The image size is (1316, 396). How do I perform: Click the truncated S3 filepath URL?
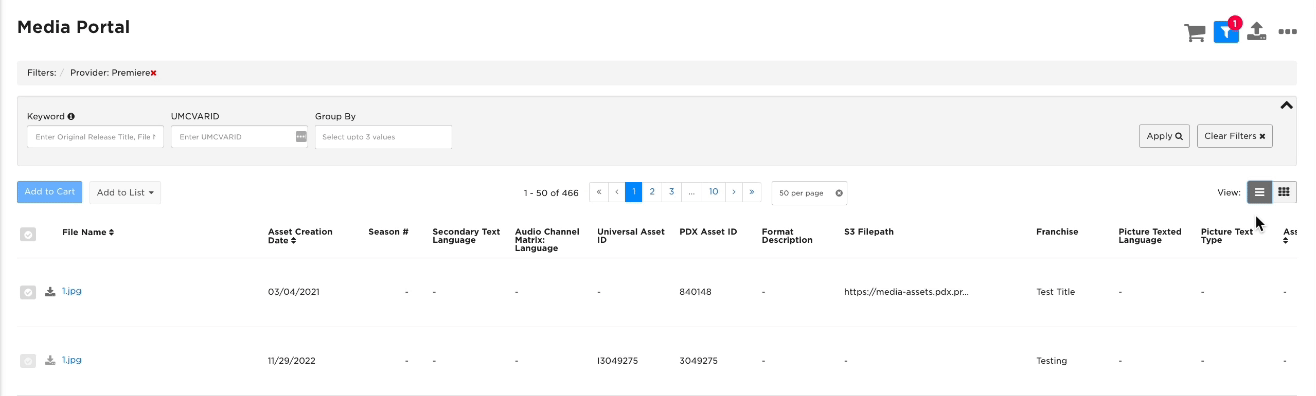tap(906, 292)
